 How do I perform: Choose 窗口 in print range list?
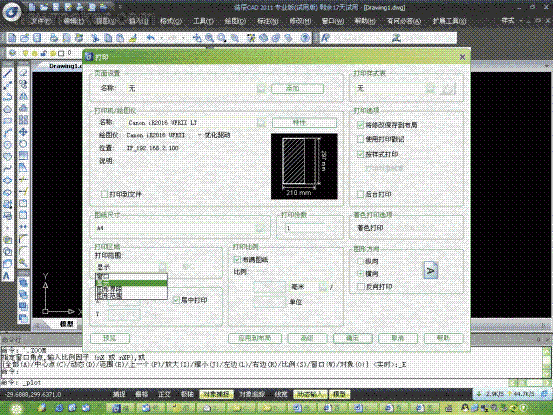pos(131,276)
